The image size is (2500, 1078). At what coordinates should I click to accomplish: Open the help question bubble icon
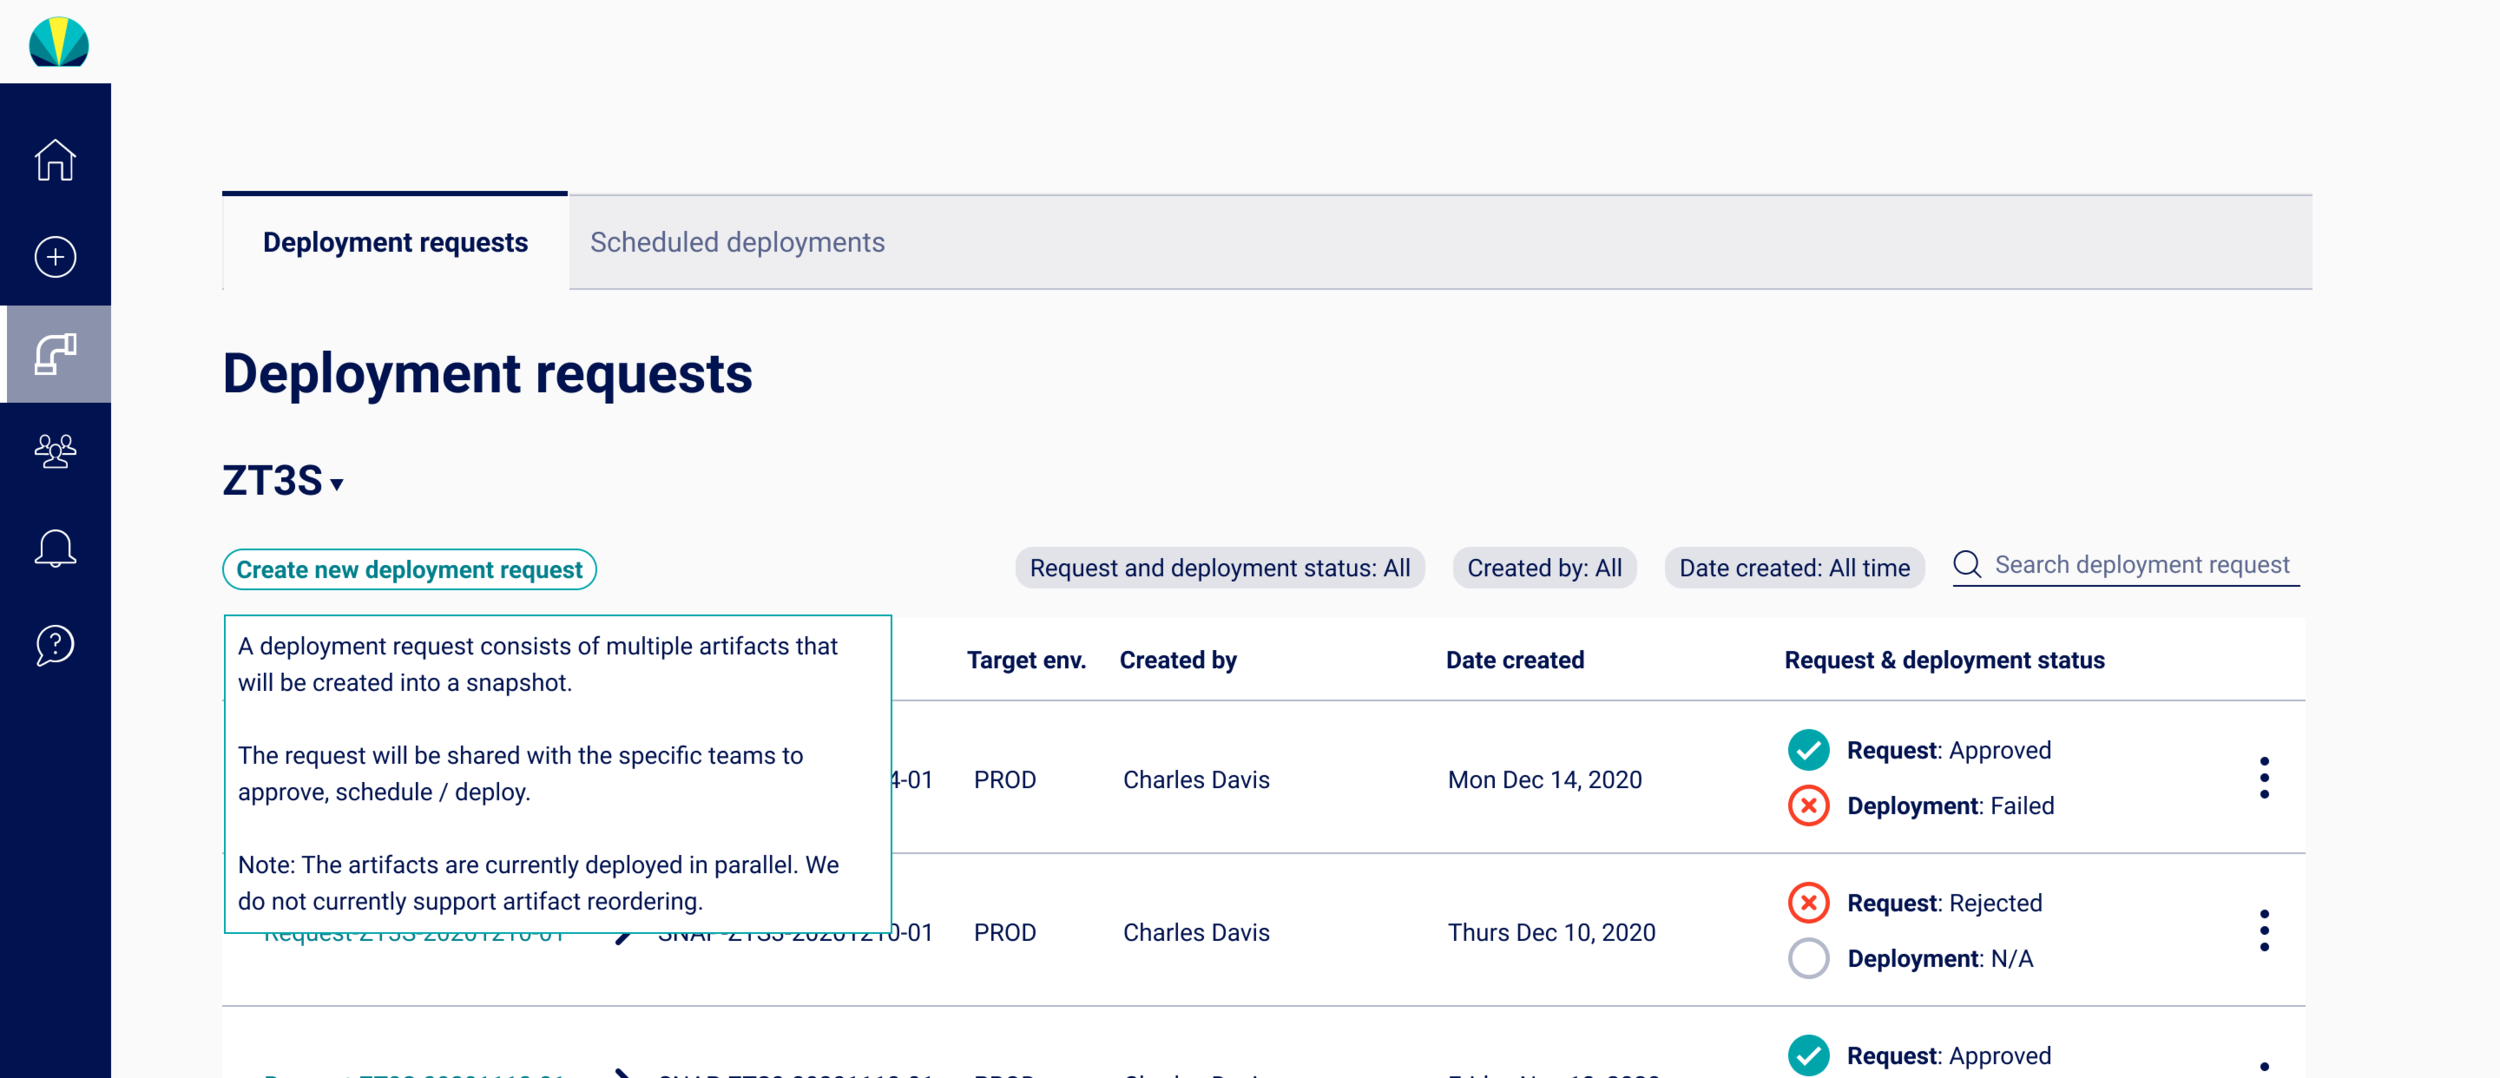(x=55, y=645)
